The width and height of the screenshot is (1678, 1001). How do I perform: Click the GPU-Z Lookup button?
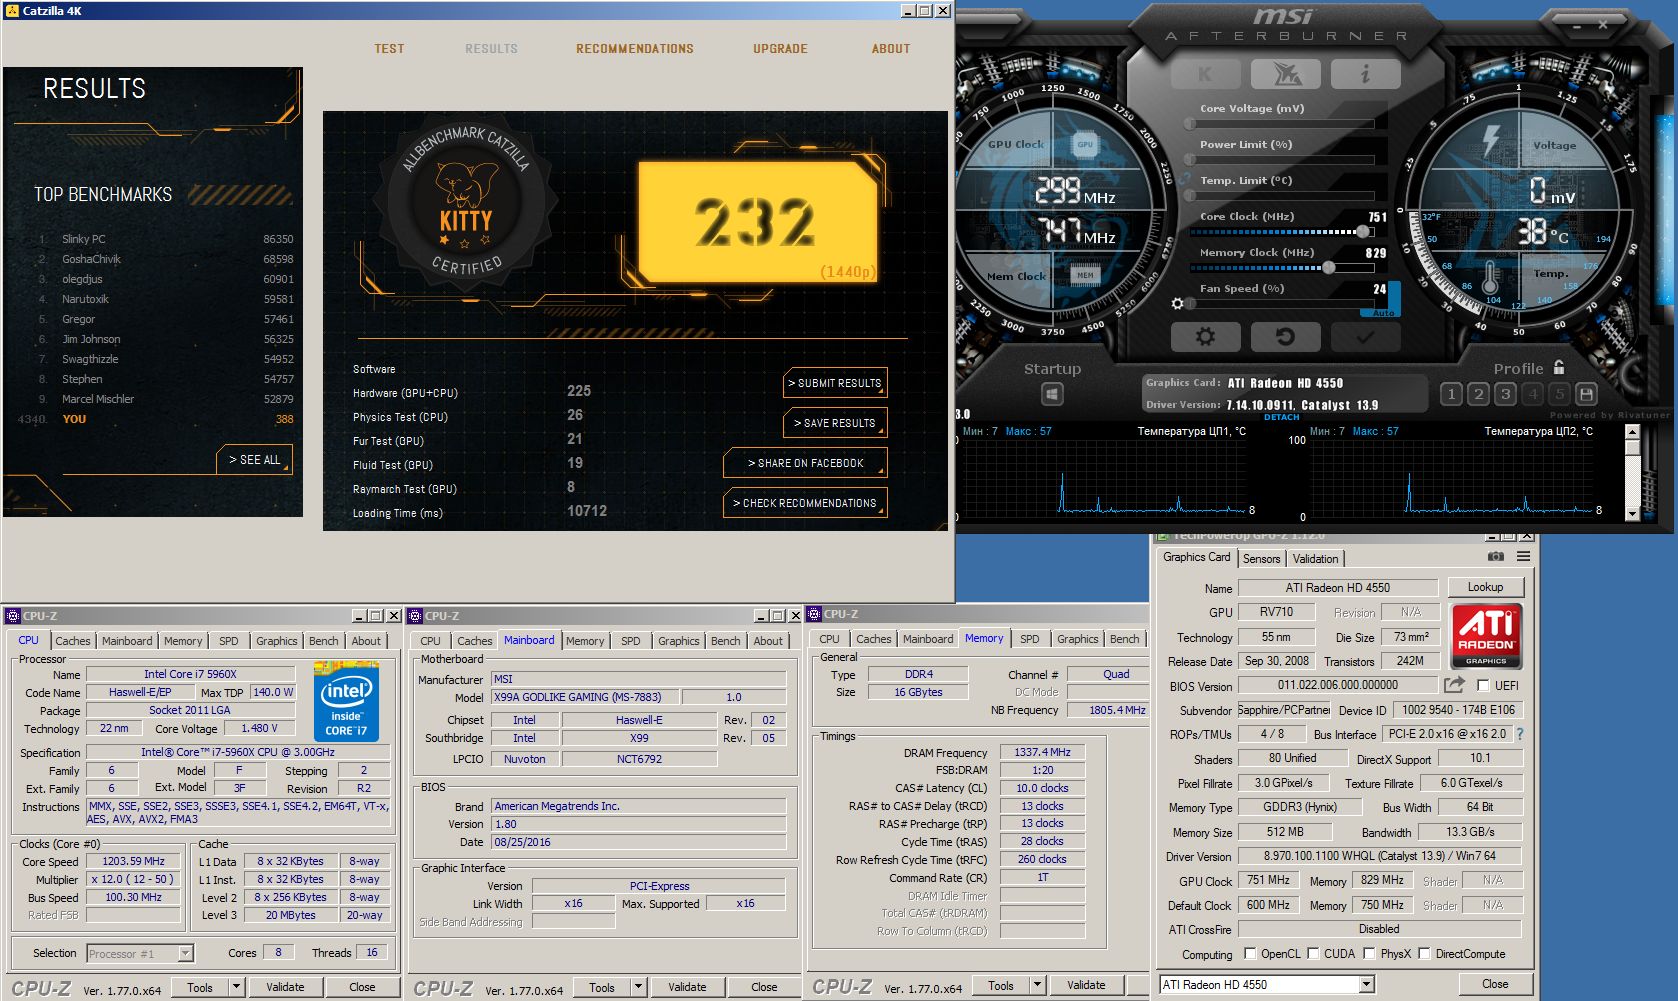click(x=1485, y=587)
